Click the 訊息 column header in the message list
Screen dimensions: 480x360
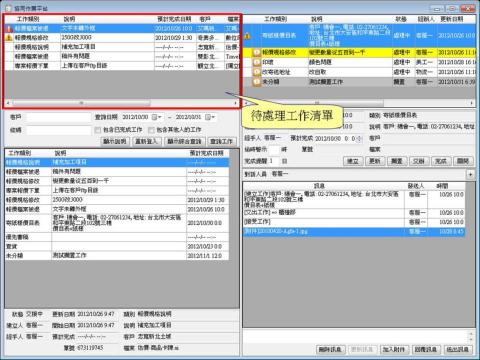(x=319, y=186)
